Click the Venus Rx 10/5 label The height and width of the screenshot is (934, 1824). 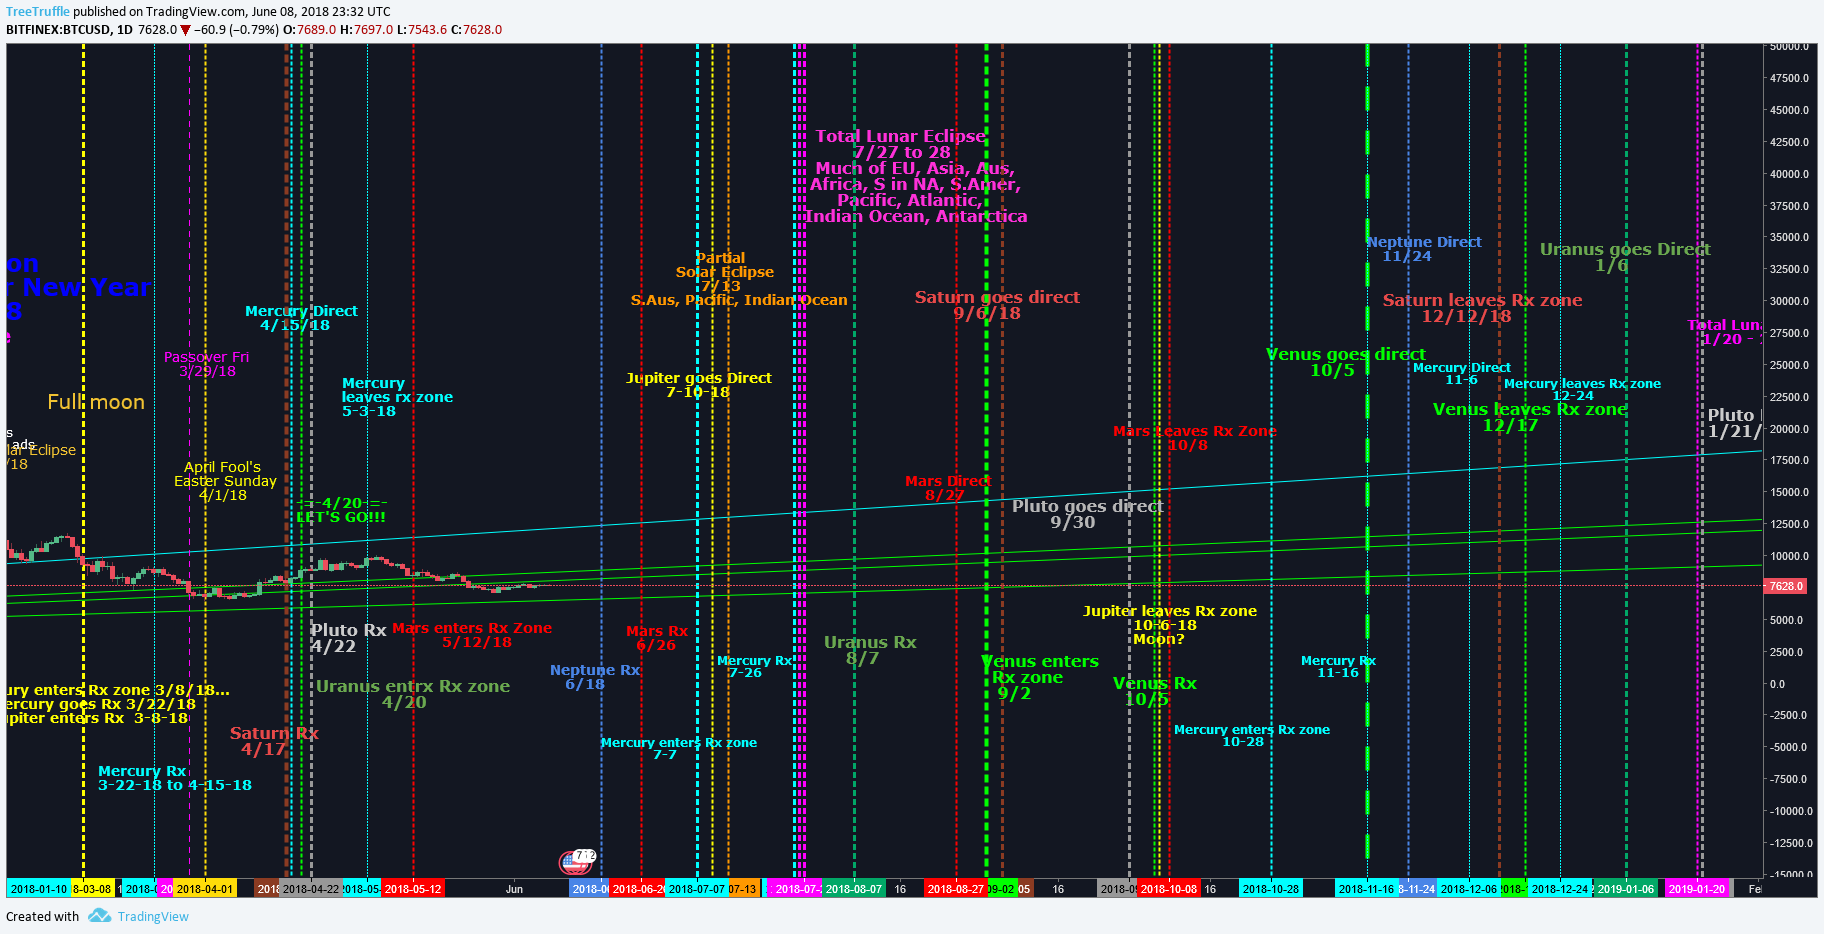coord(1154,691)
